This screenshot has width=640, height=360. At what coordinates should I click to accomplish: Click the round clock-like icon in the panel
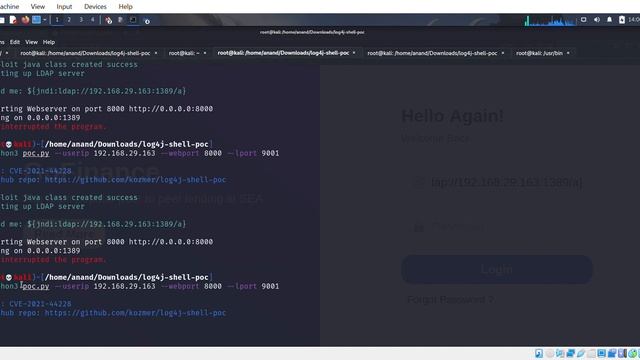(147, 20)
